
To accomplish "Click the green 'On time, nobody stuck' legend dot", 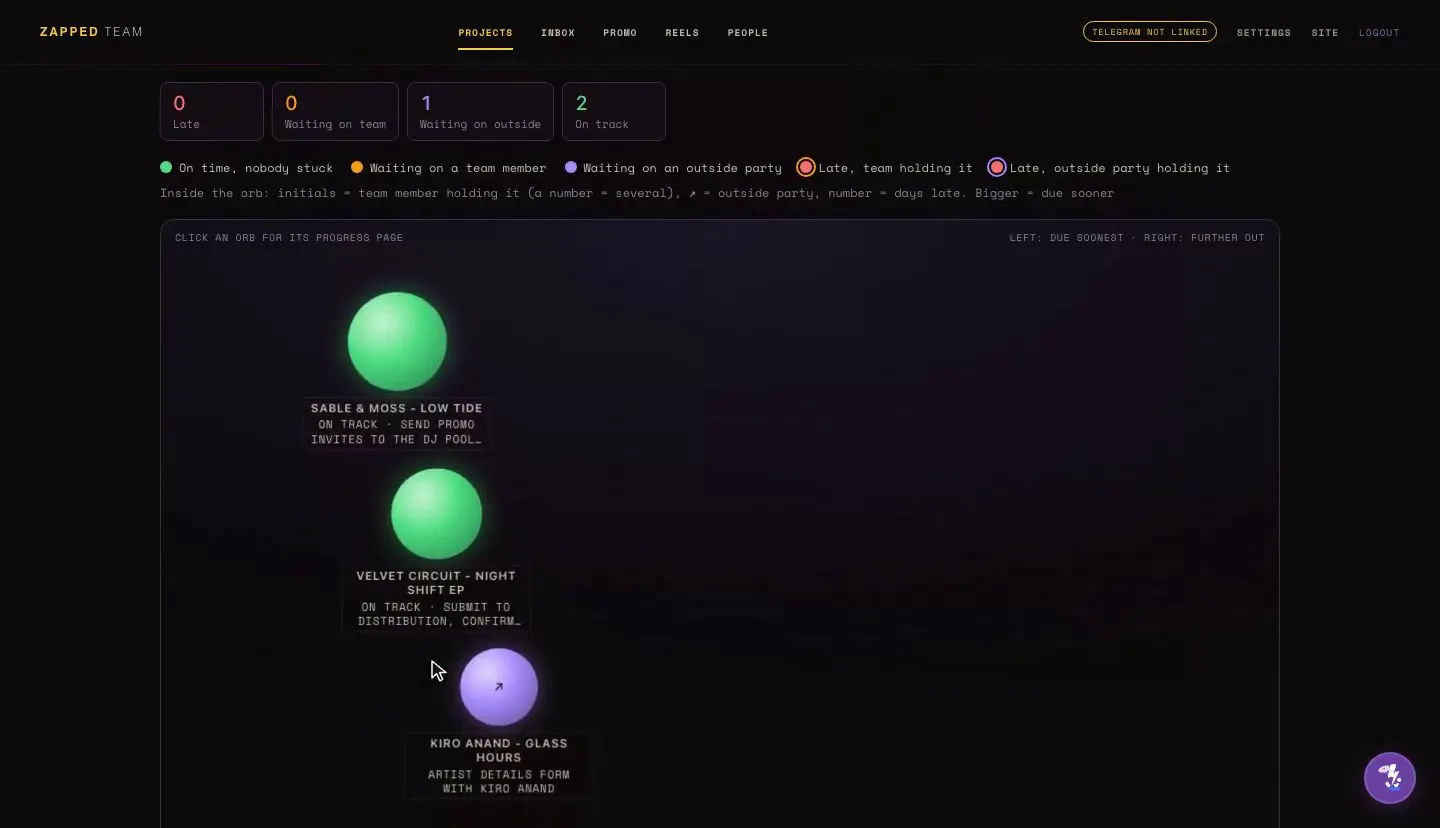I will pos(166,167).
